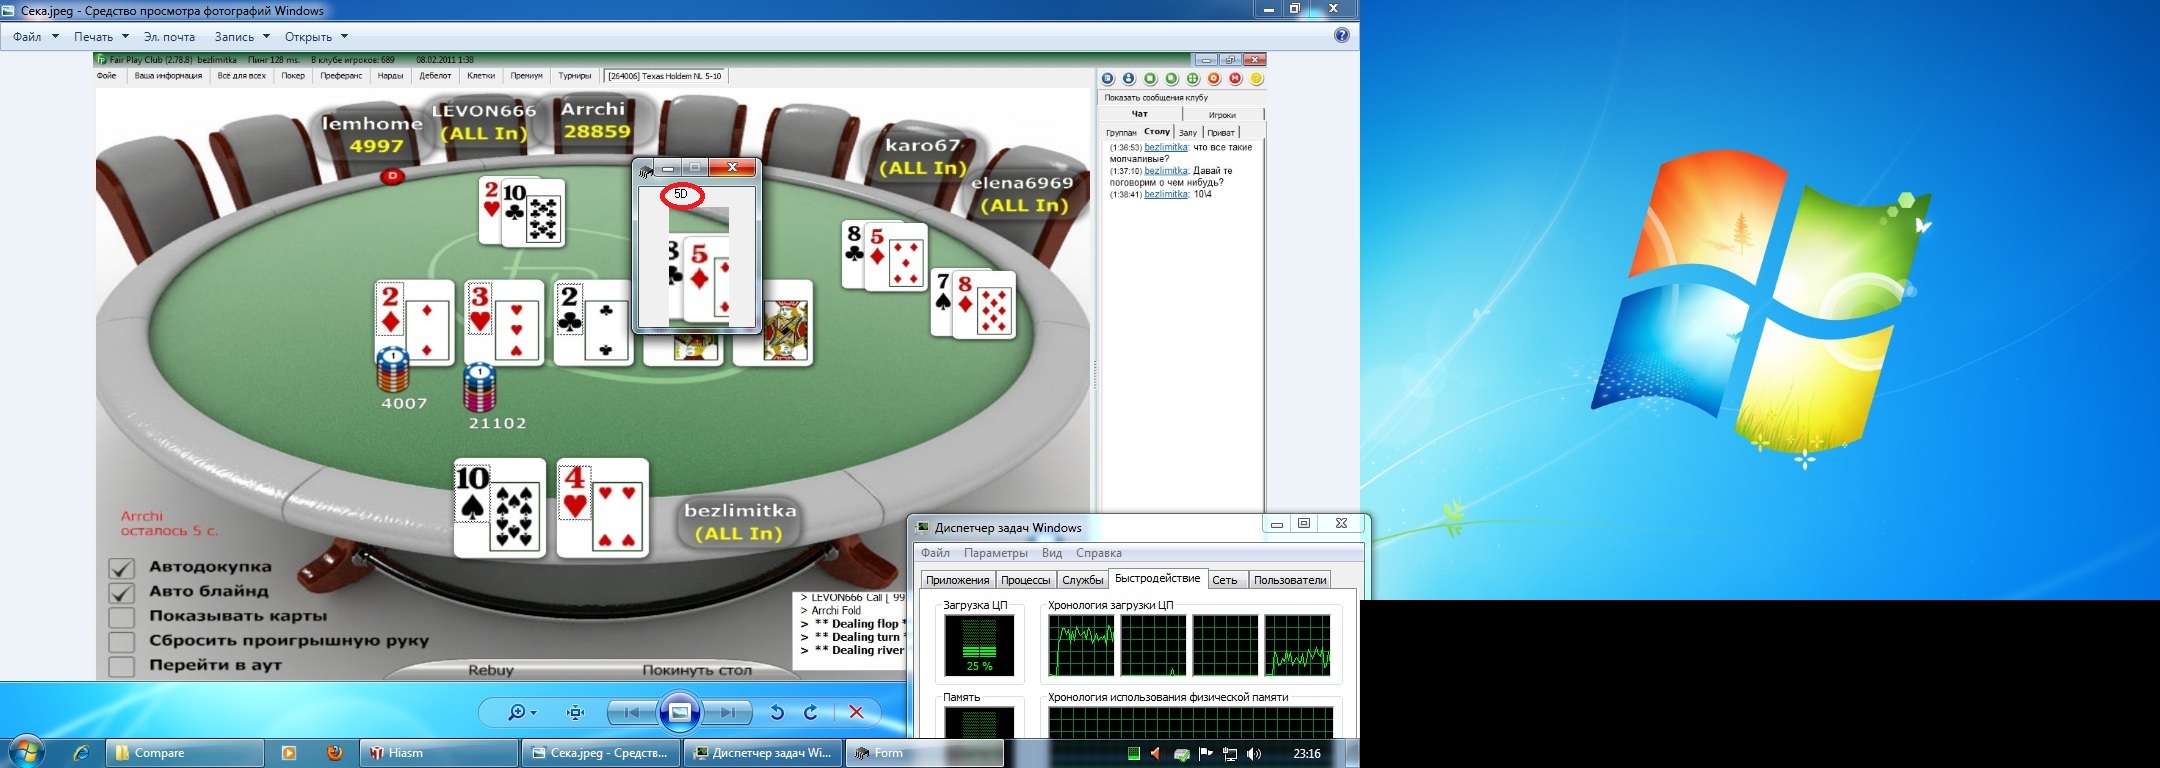
Task: Toggle the Автодокупка checkbox
Action: 122,568
